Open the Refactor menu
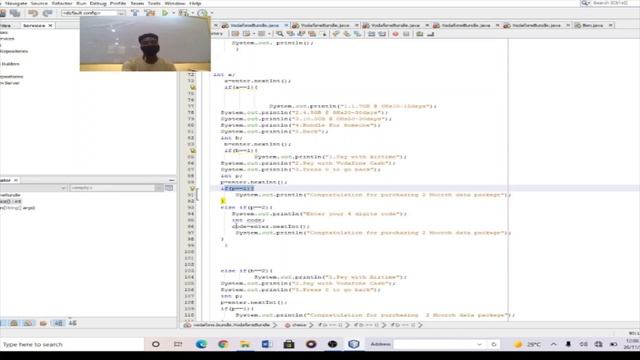 [x=62, y=3]
